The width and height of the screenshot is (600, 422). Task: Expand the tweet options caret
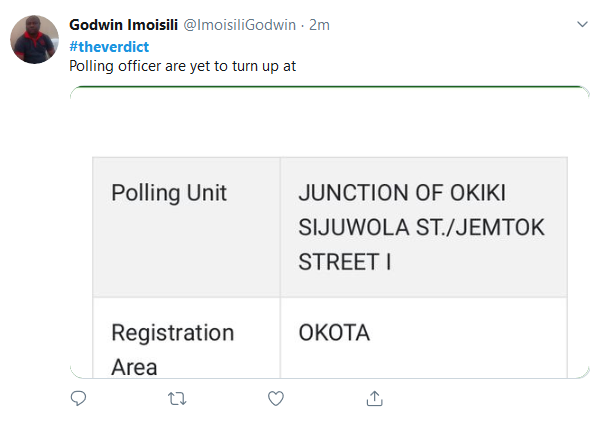pyautogui.click(x=583, y=24)
